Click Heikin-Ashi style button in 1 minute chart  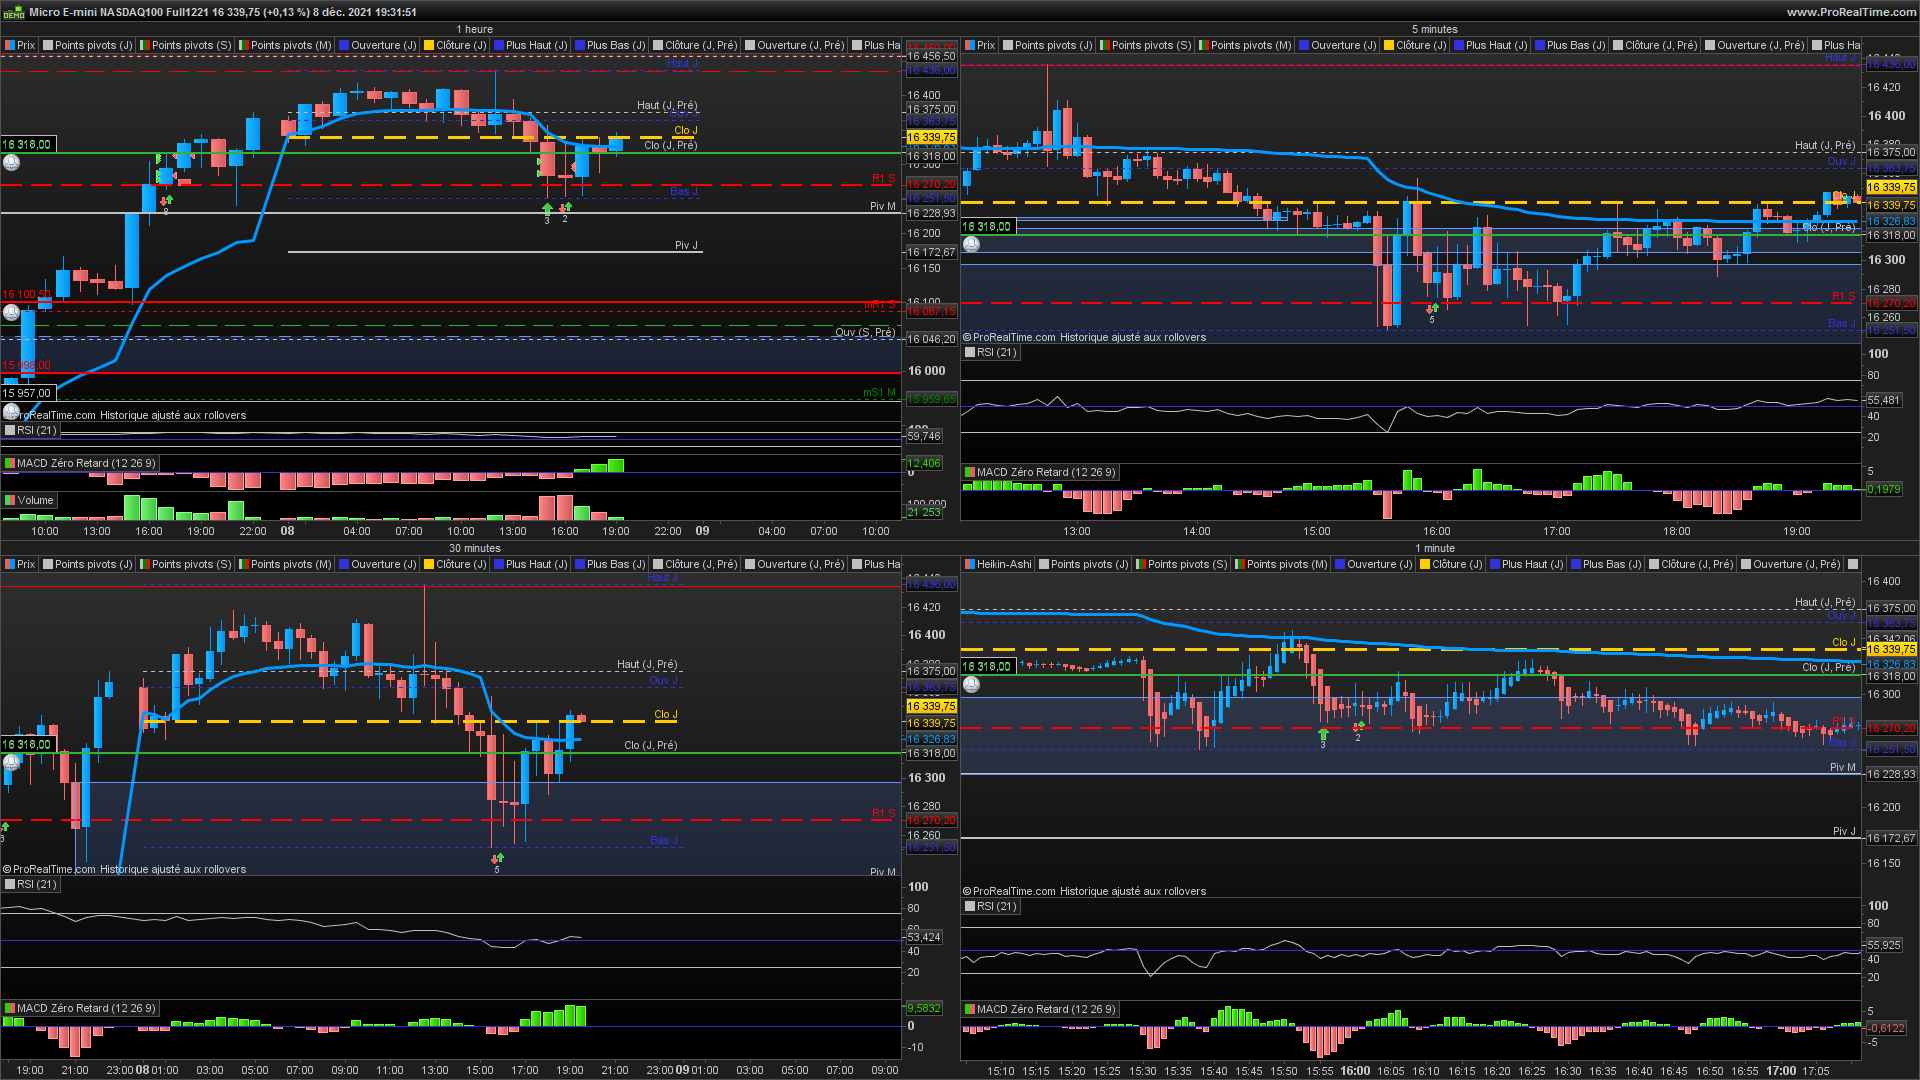click(x=998, y=564)
